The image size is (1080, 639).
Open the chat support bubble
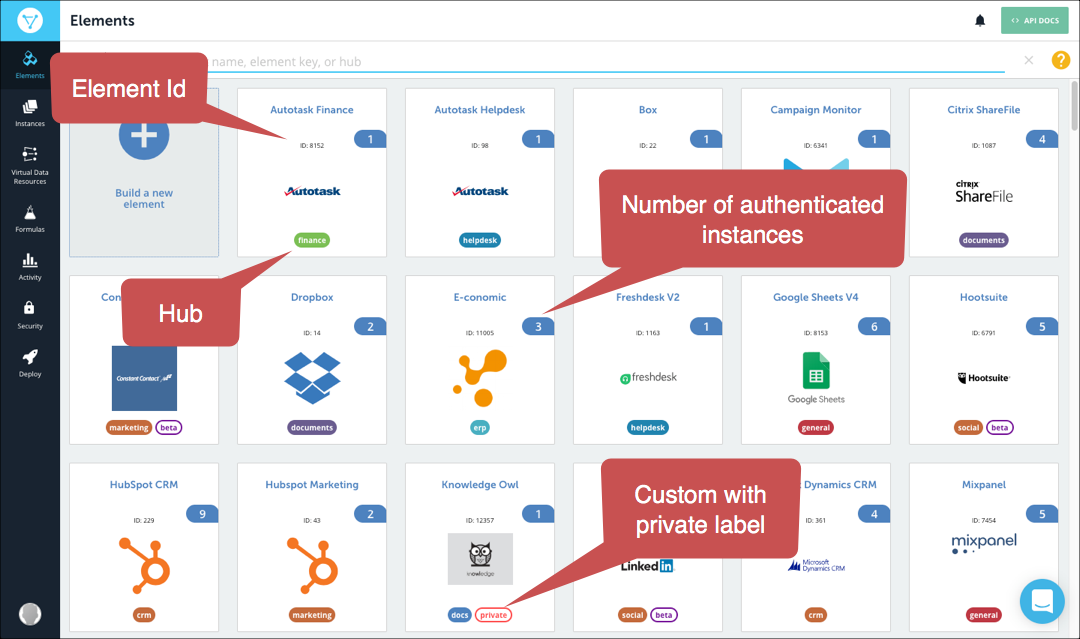coord(1042,601)
